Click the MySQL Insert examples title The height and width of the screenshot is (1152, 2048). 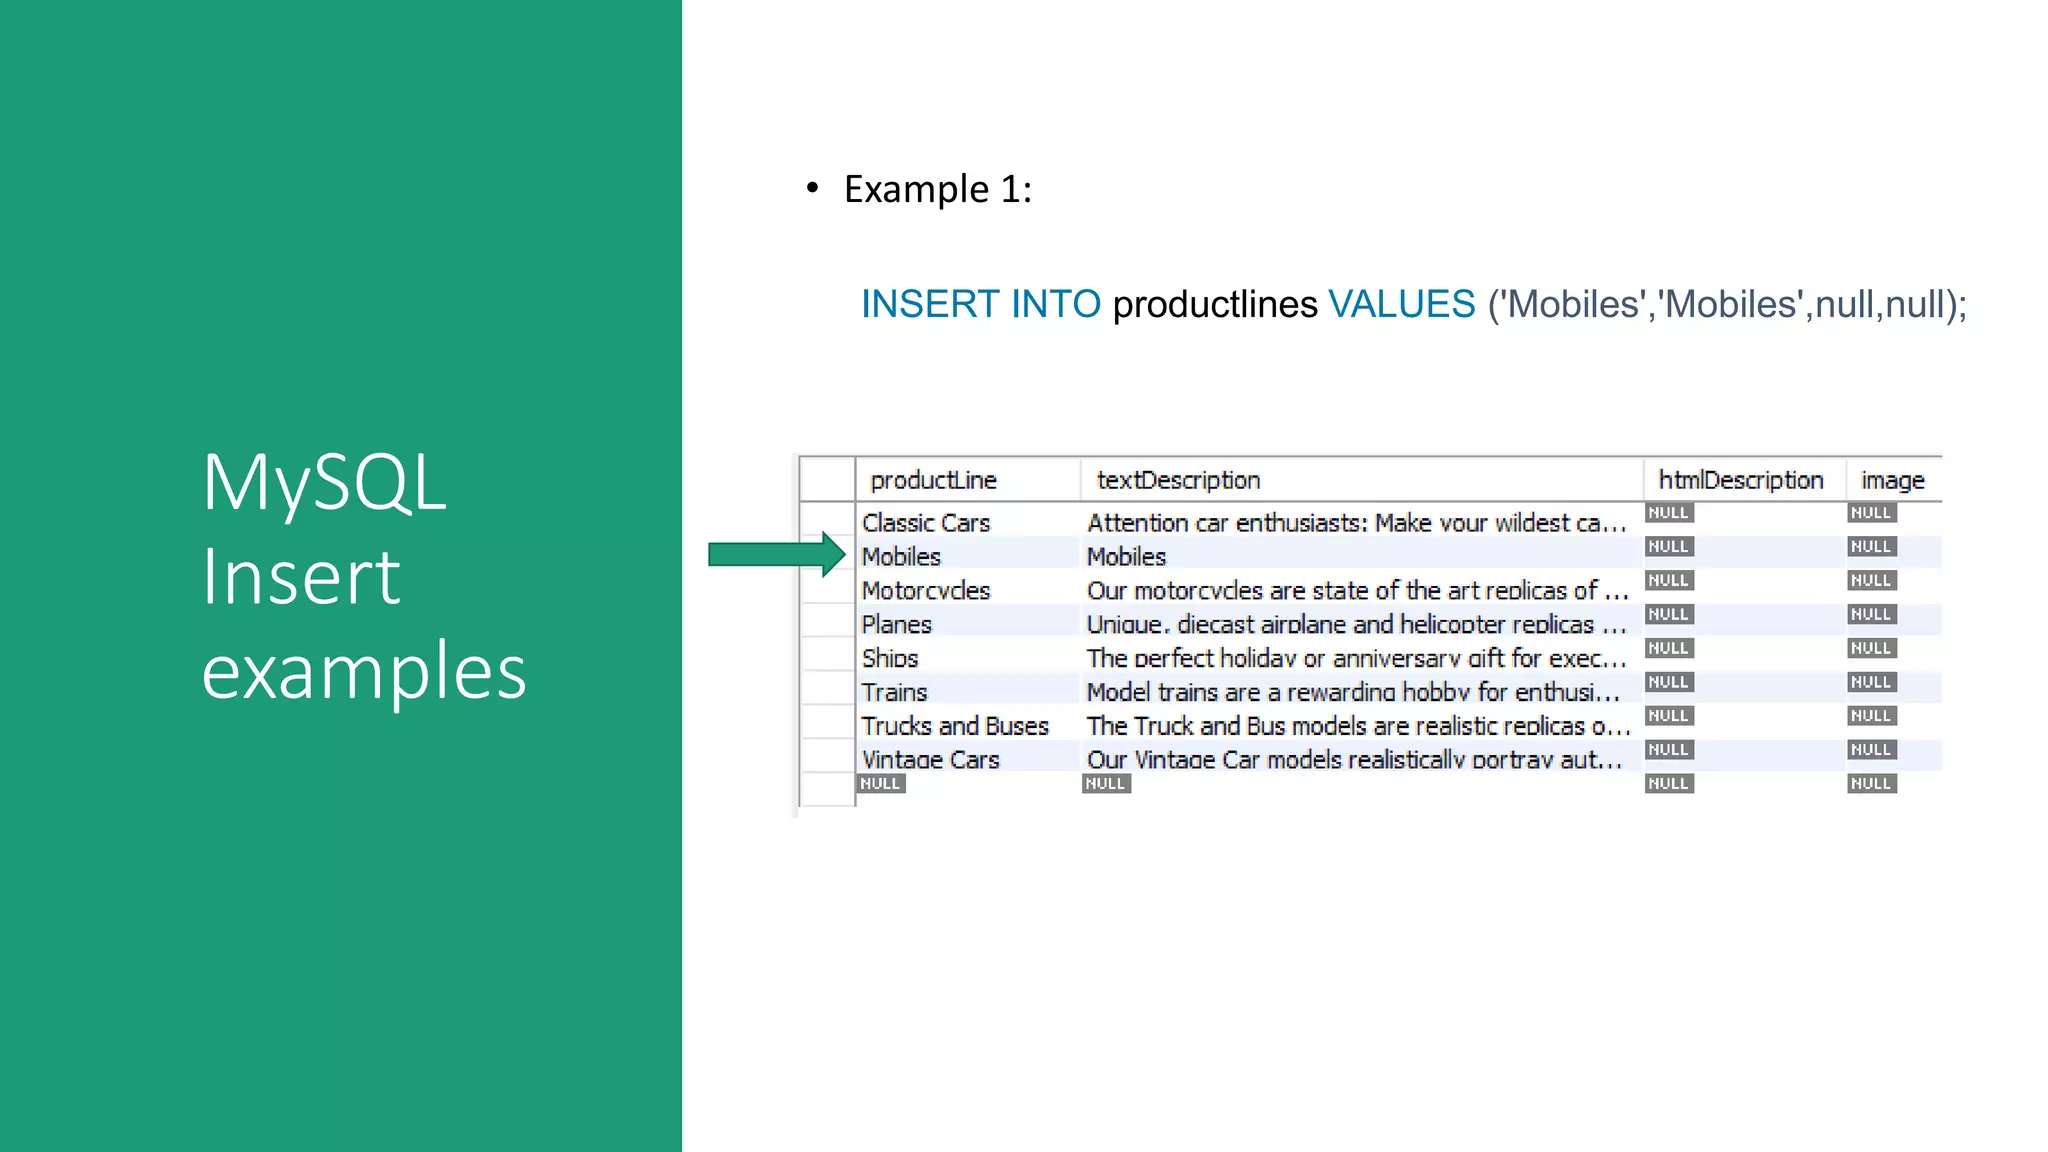click(x=364, y=576)
